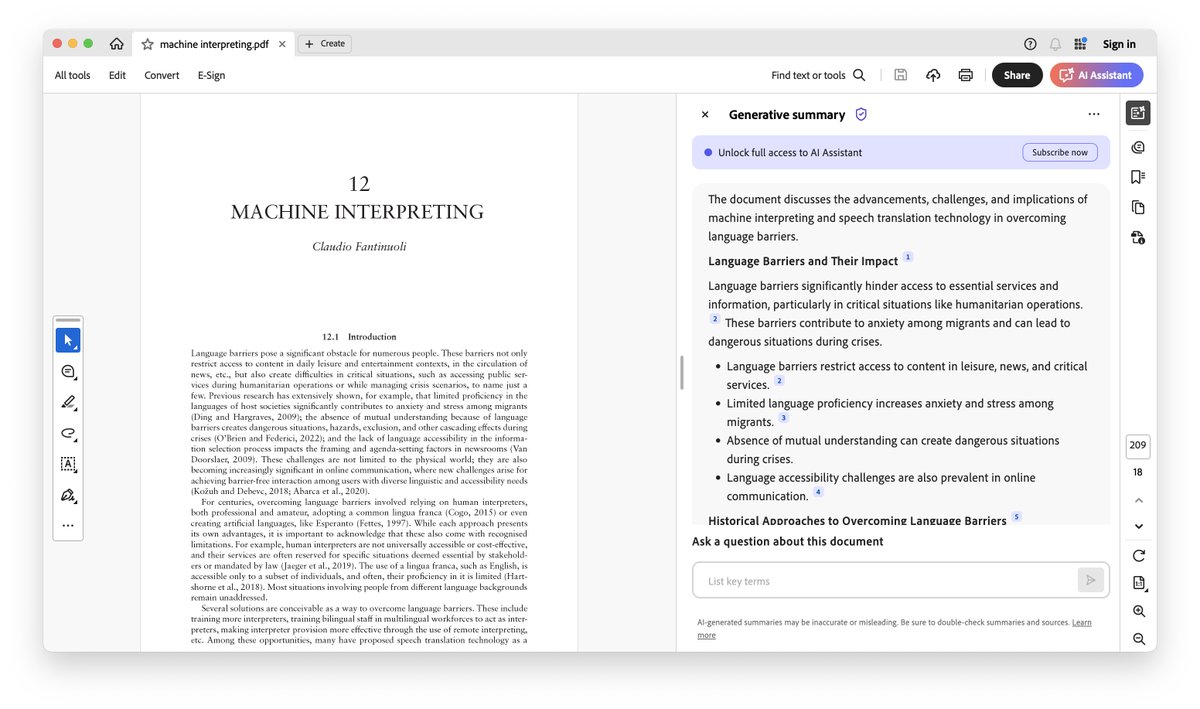This screenshot has height=709, width=1200.
Task: Click 'Unlock full access to AI Assistant' text
Action: click(790, 153)
